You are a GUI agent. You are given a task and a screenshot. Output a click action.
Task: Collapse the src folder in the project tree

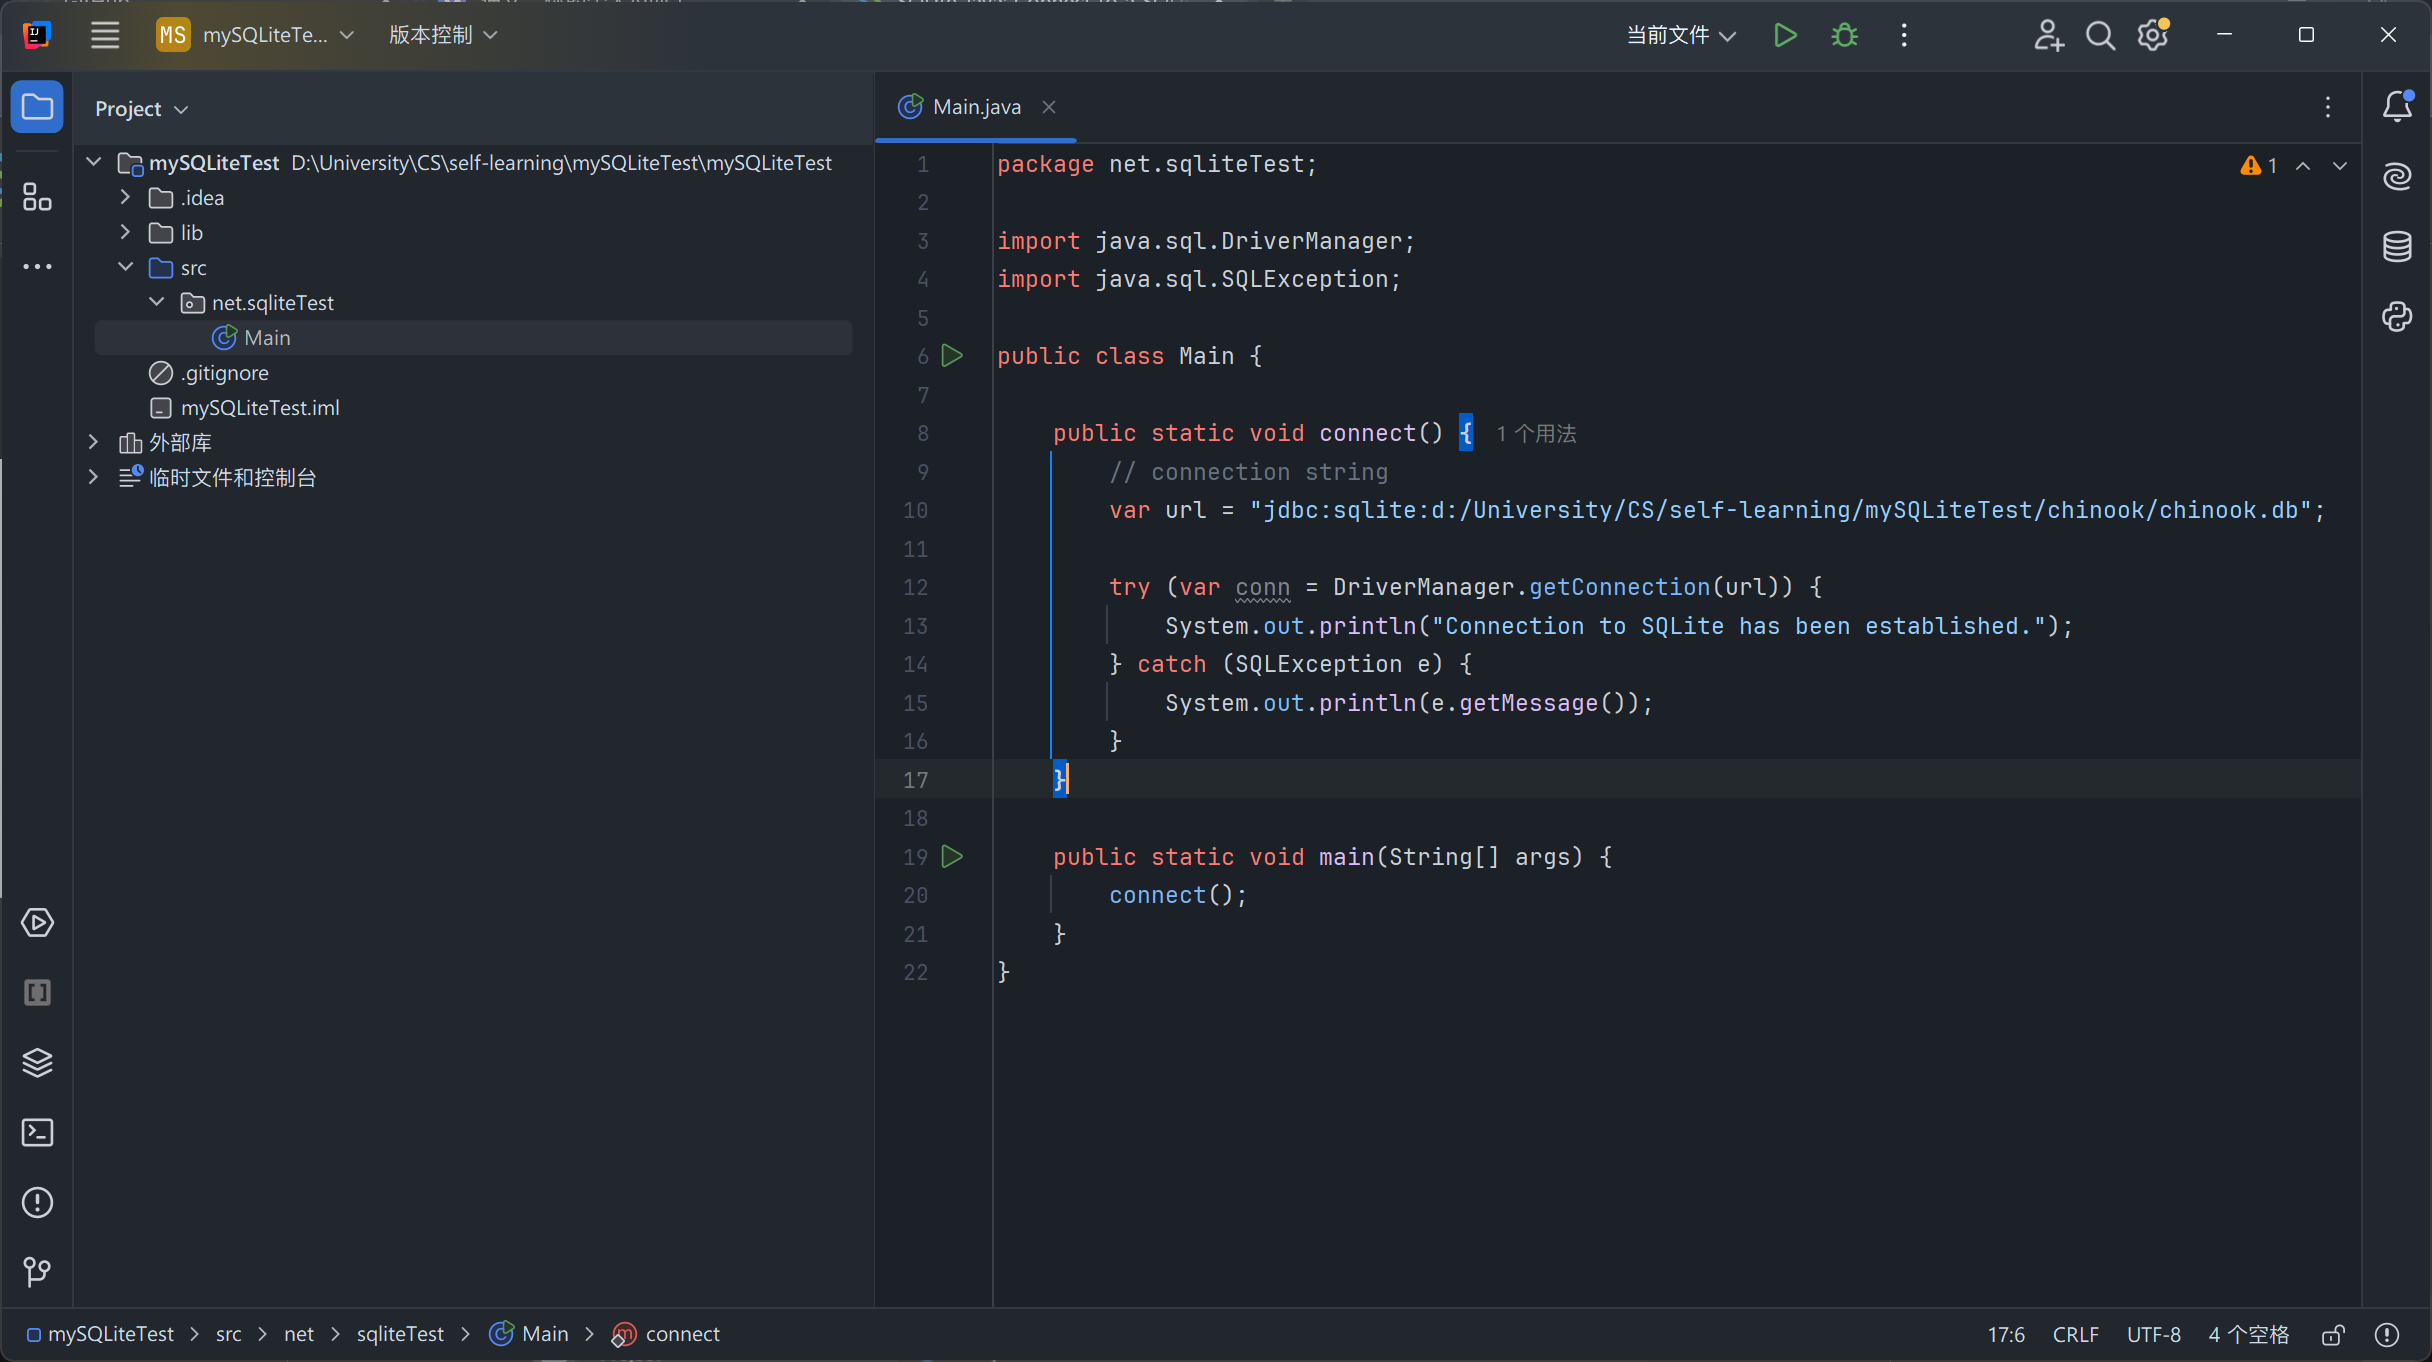click(x=125, y=267)
